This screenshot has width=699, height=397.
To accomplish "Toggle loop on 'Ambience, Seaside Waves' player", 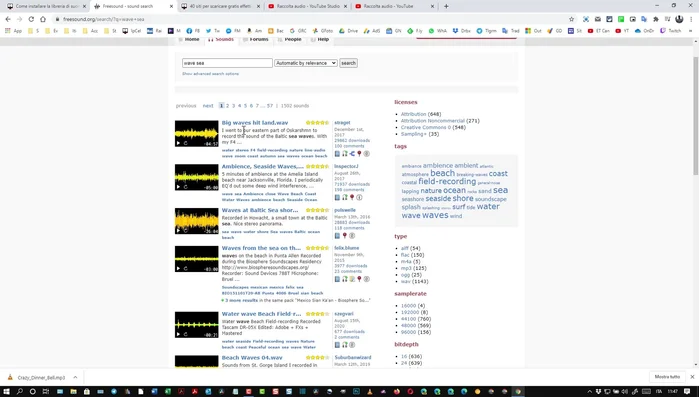I will (x=185, y=187).
